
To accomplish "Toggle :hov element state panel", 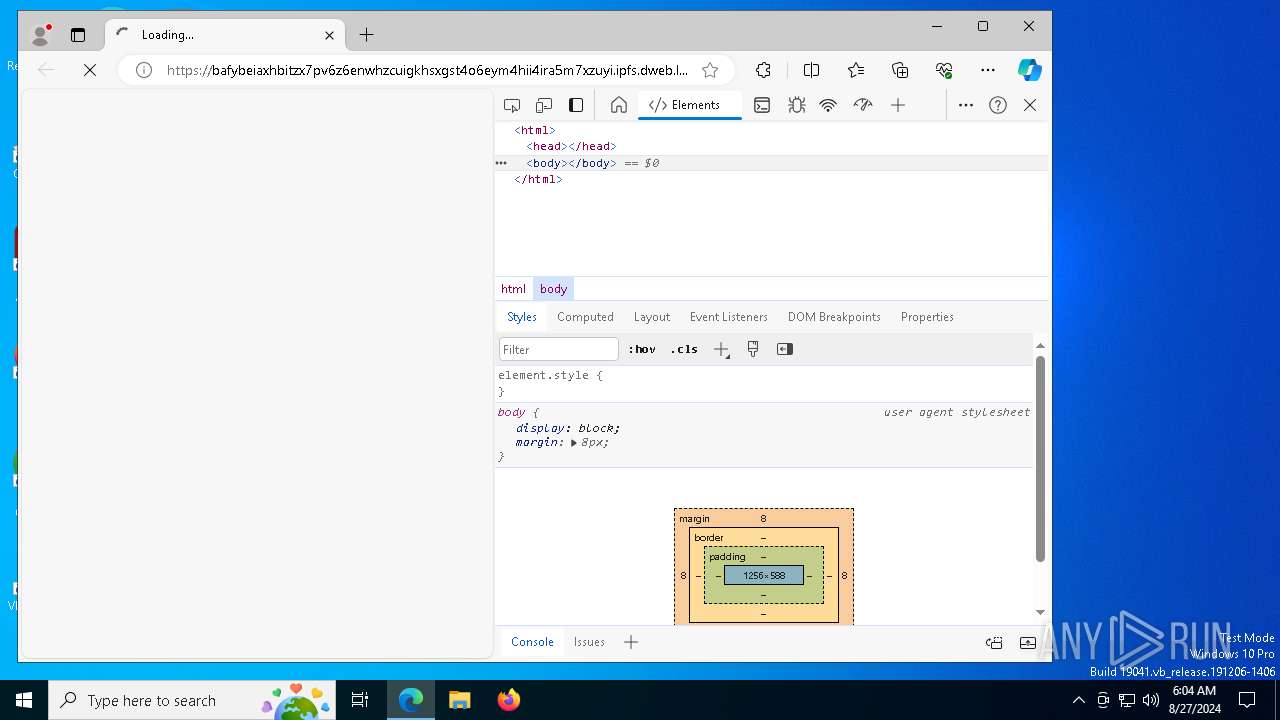I will click(642, 349).
